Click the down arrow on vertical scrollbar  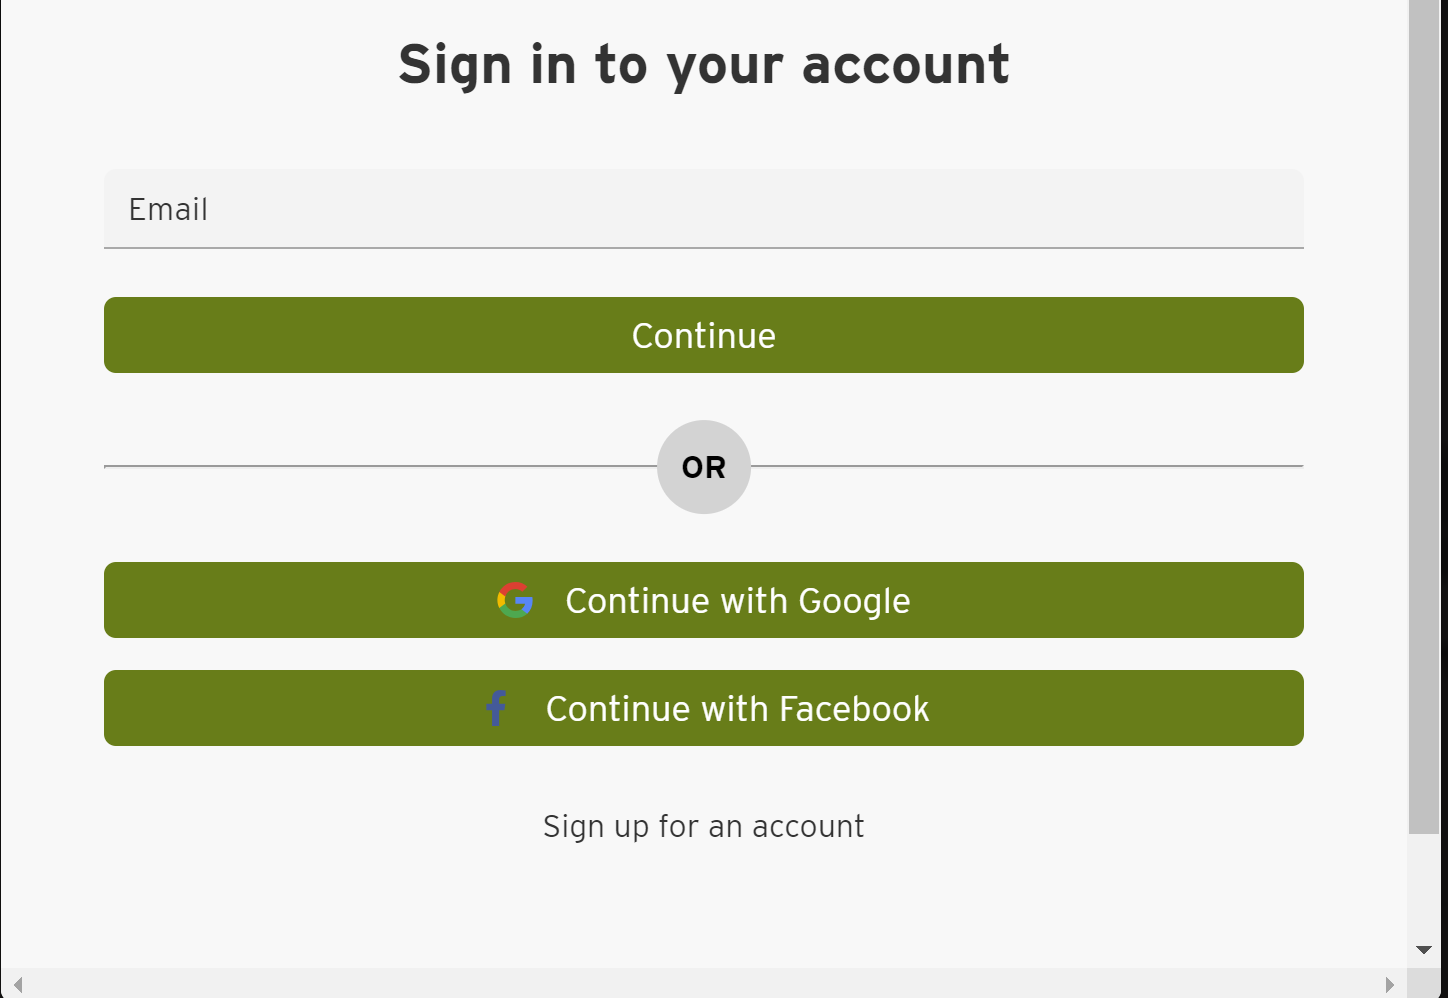pyautogui.click(x=1424, y=950)
